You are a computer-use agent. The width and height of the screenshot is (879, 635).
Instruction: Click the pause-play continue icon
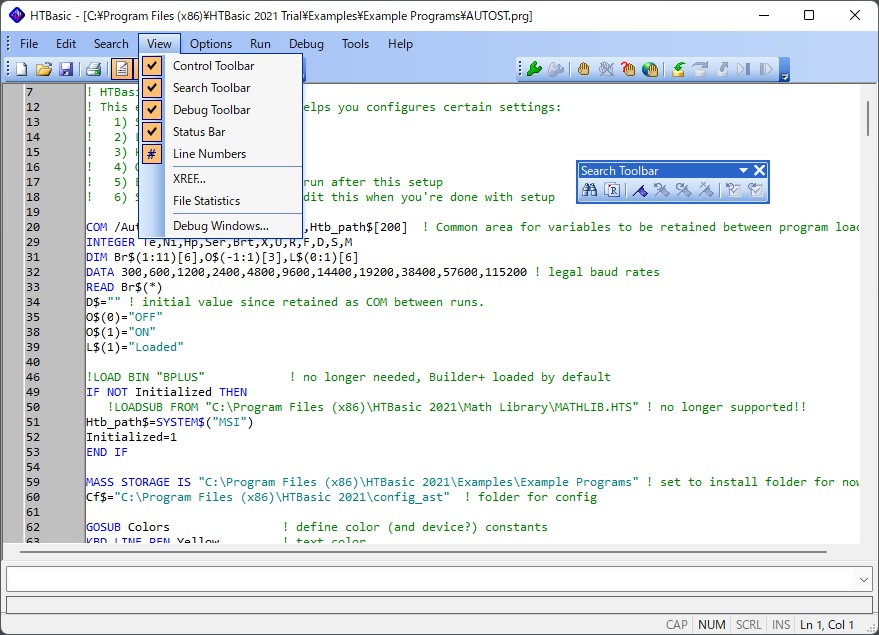click(x=766, y=69)
